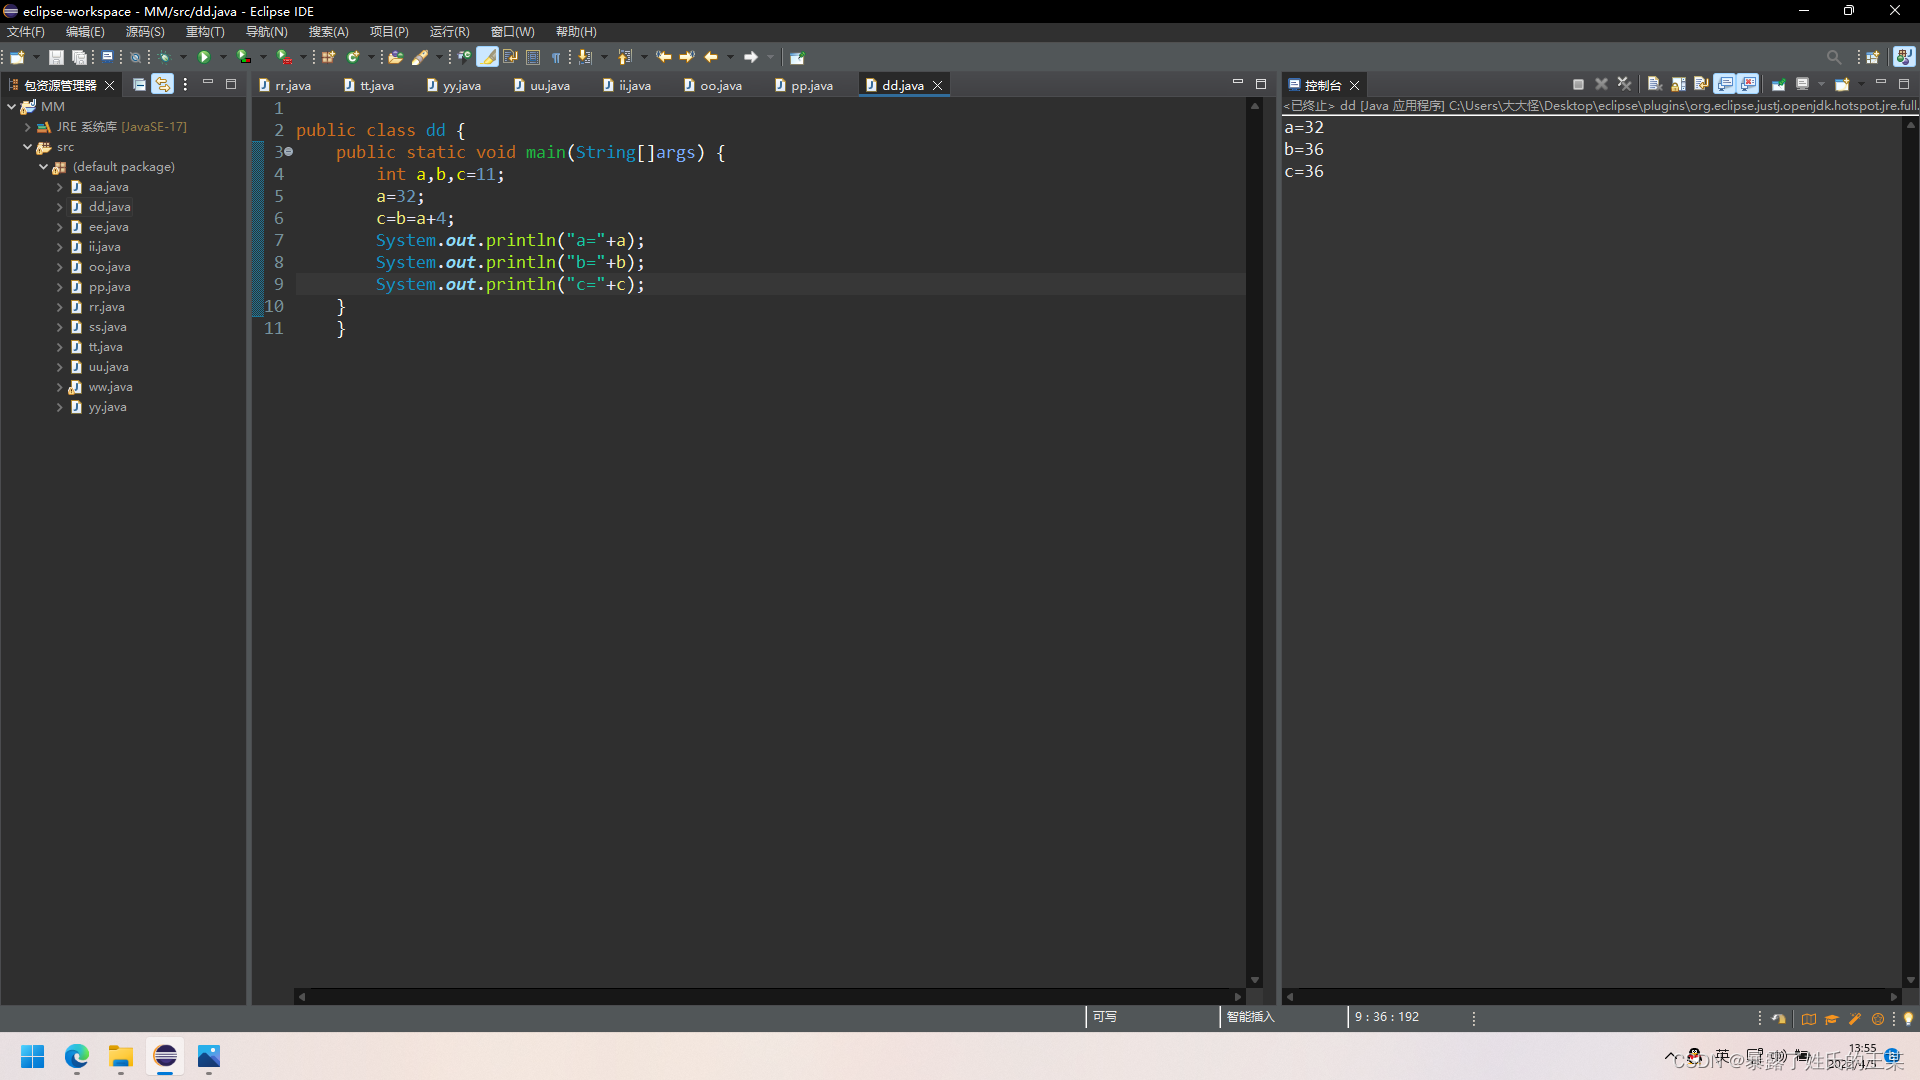Open the New file dropdown arrow
This screenshot has height=1080, width=1920.
tap(36, 57)
